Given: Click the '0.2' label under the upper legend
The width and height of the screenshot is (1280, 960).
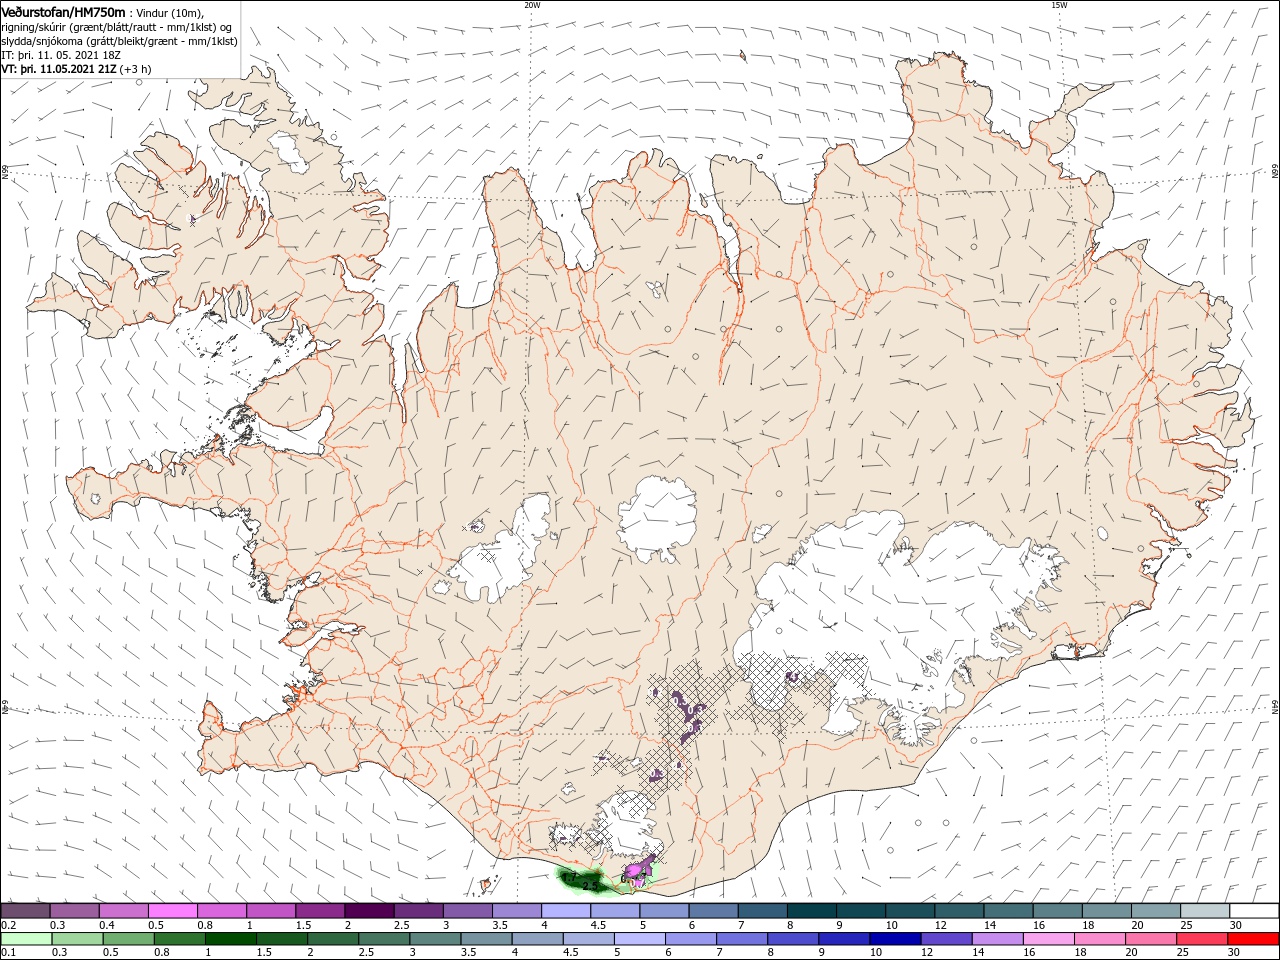Looking at the screenshot, I should (x=8, y=925).
